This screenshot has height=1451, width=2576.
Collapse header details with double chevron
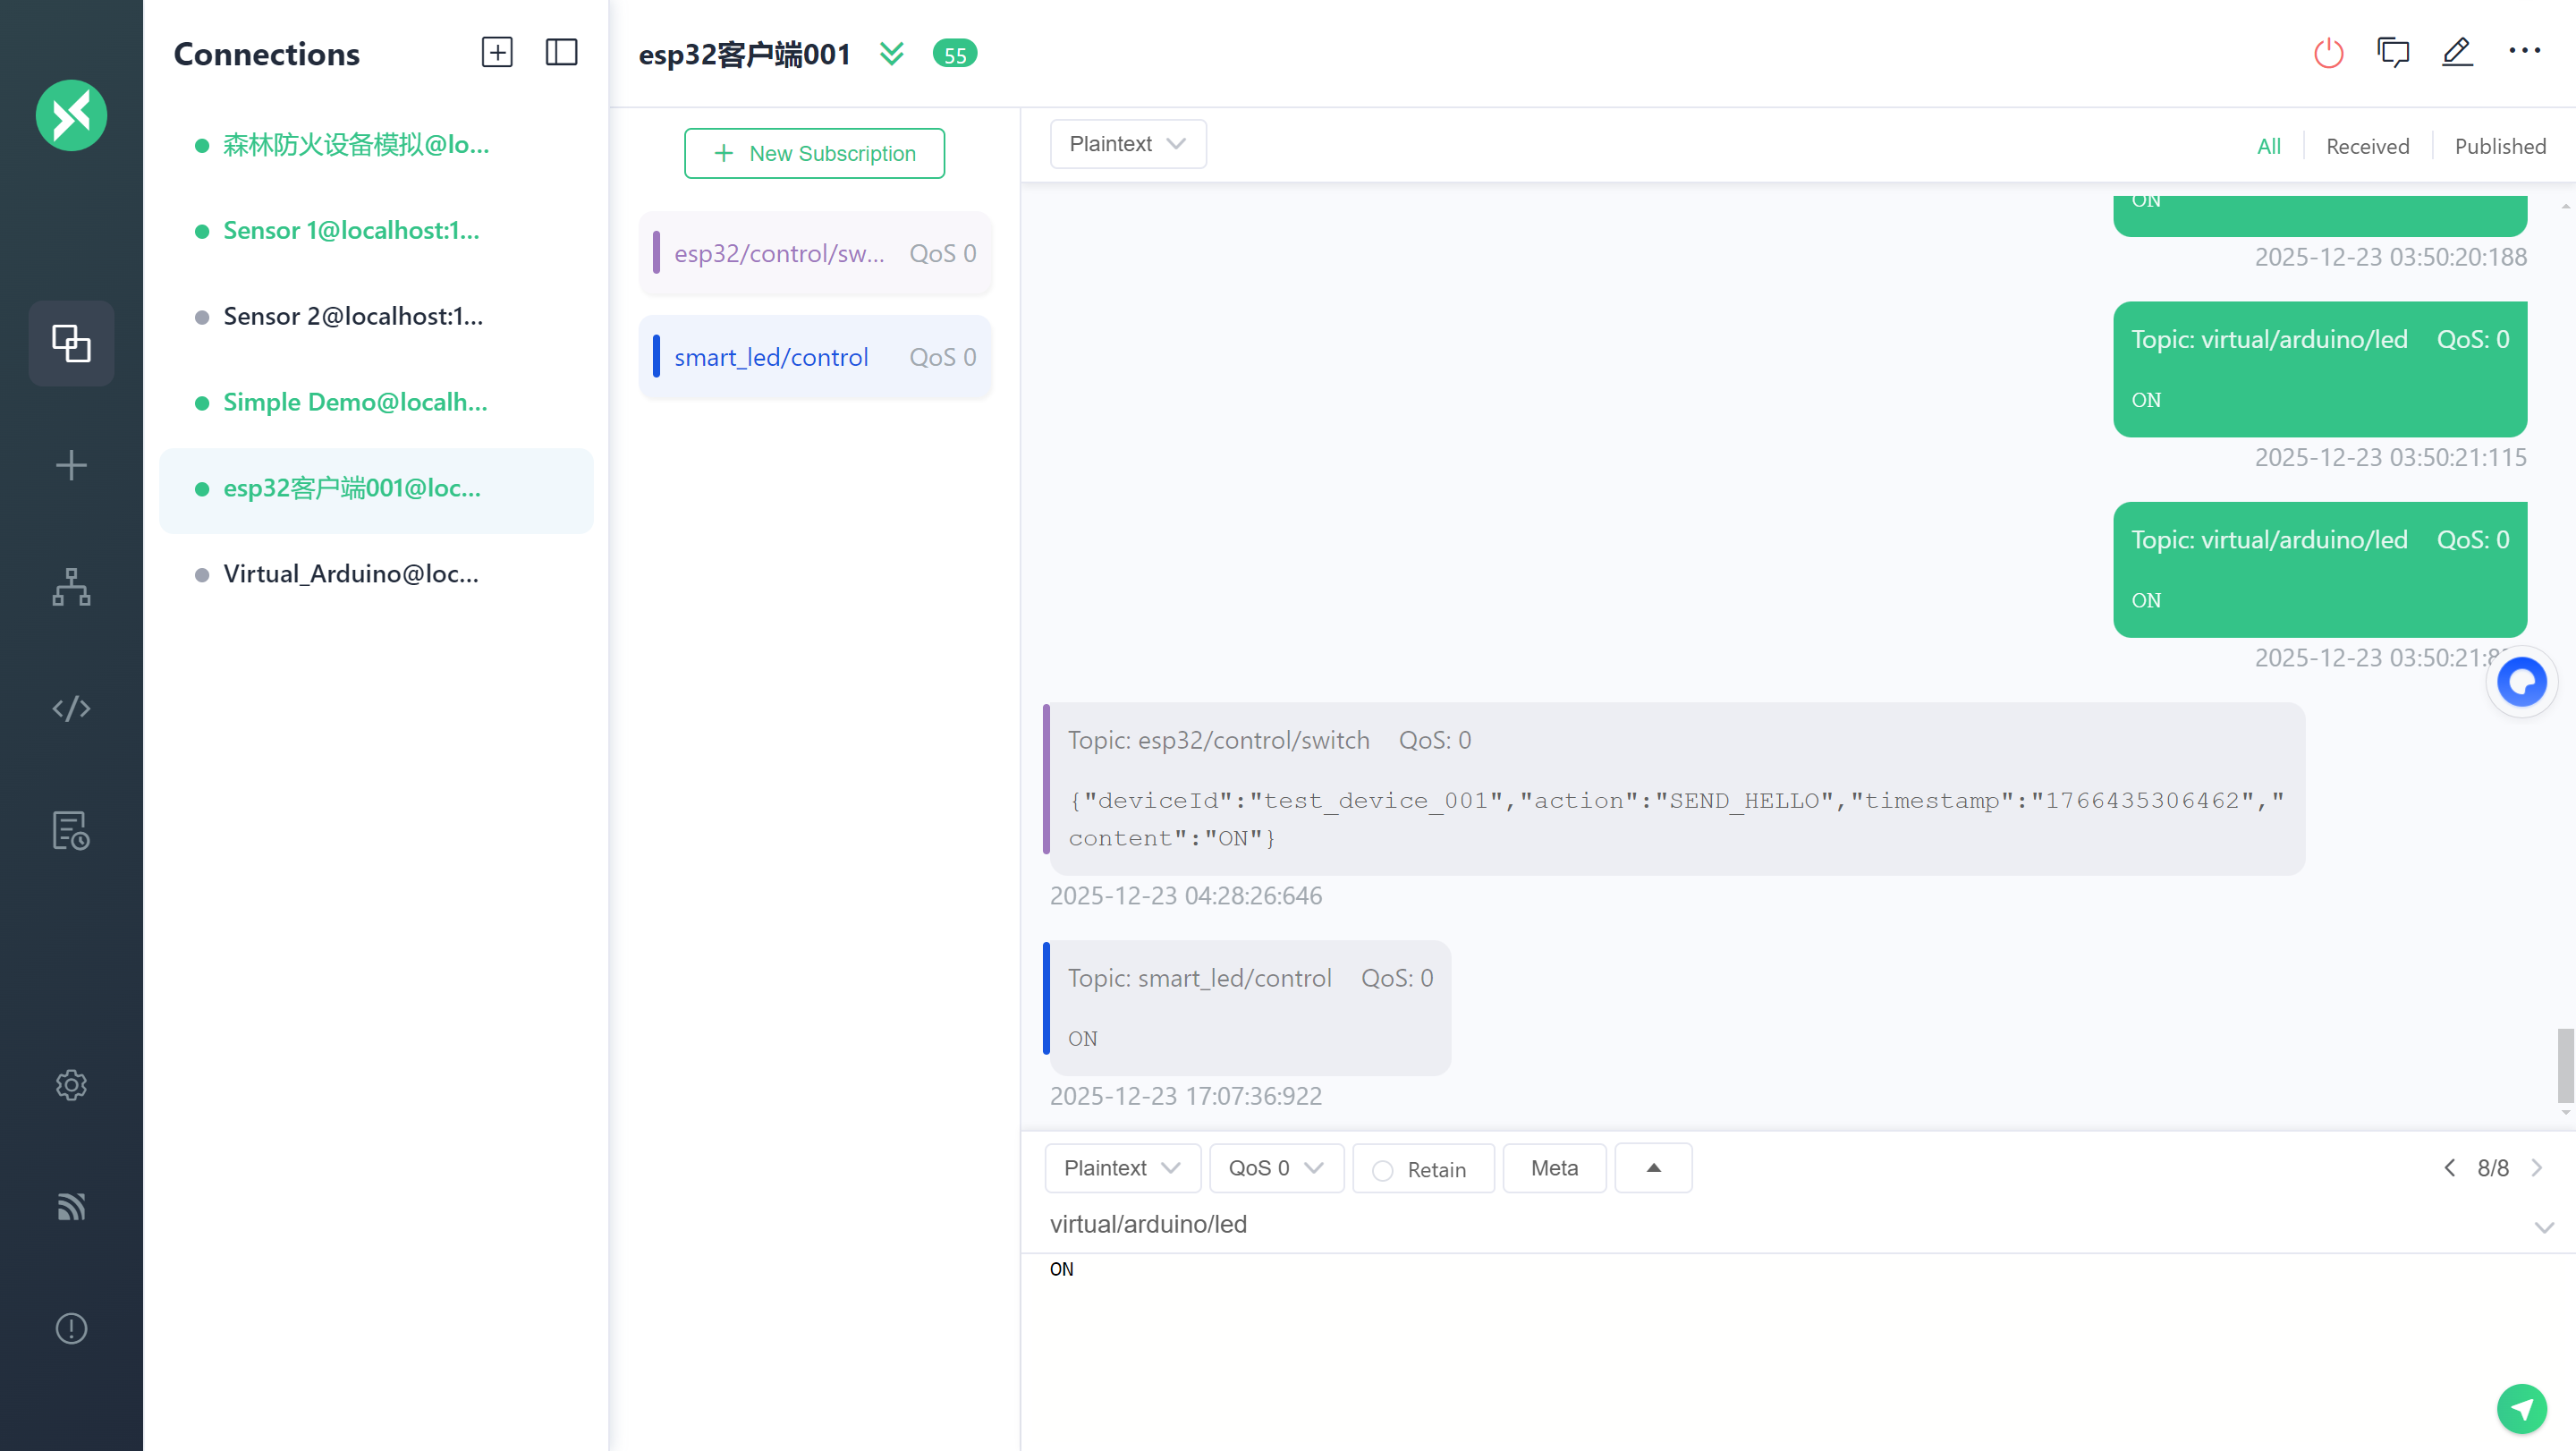click(x=891, y=53)
